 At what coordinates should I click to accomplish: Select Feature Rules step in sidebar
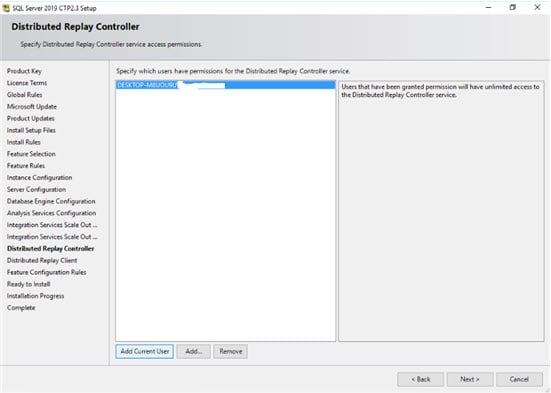26,166
